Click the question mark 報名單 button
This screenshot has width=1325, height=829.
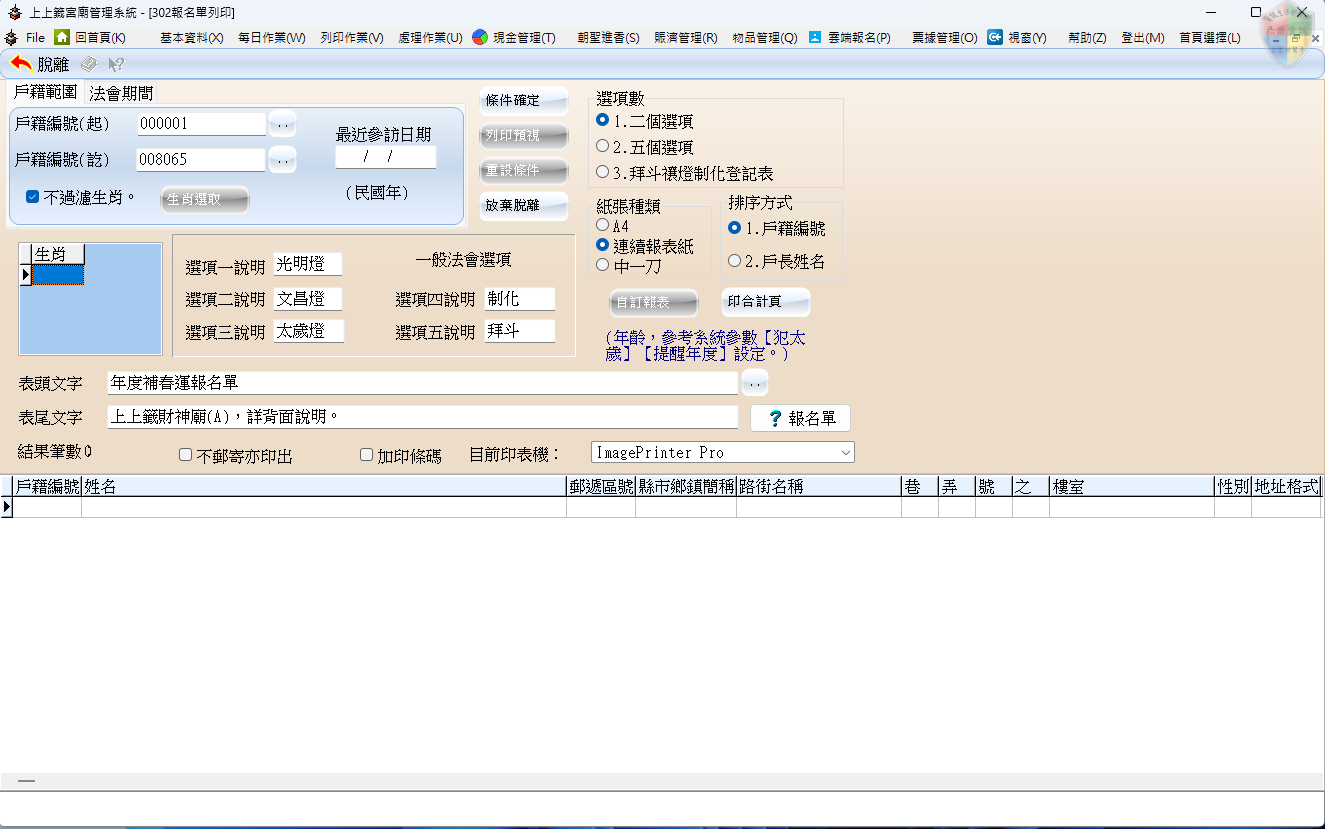click(x=800, y=418)
